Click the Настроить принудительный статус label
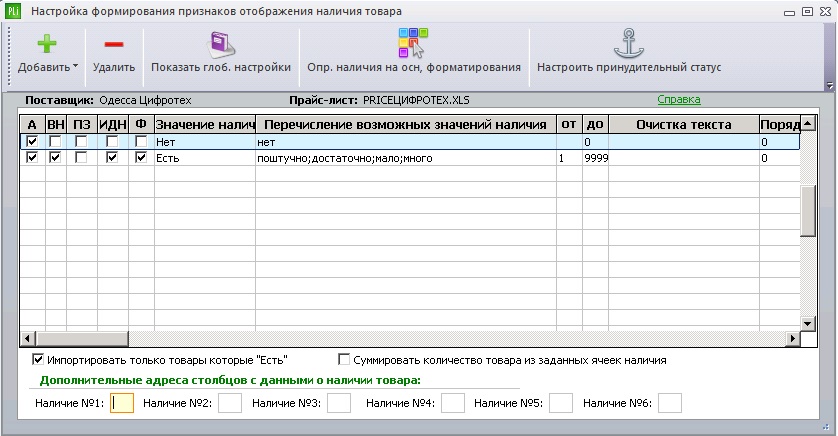Screen dimensions: 838x436 (x=629, y=67)
